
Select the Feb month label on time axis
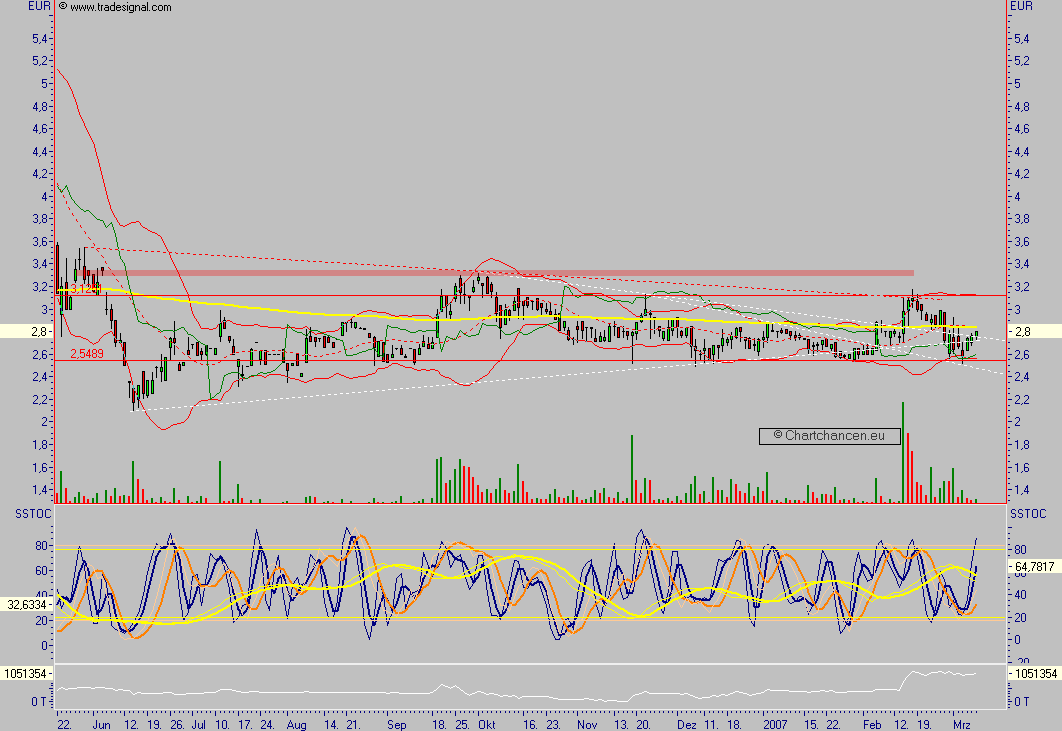[872, 724]
